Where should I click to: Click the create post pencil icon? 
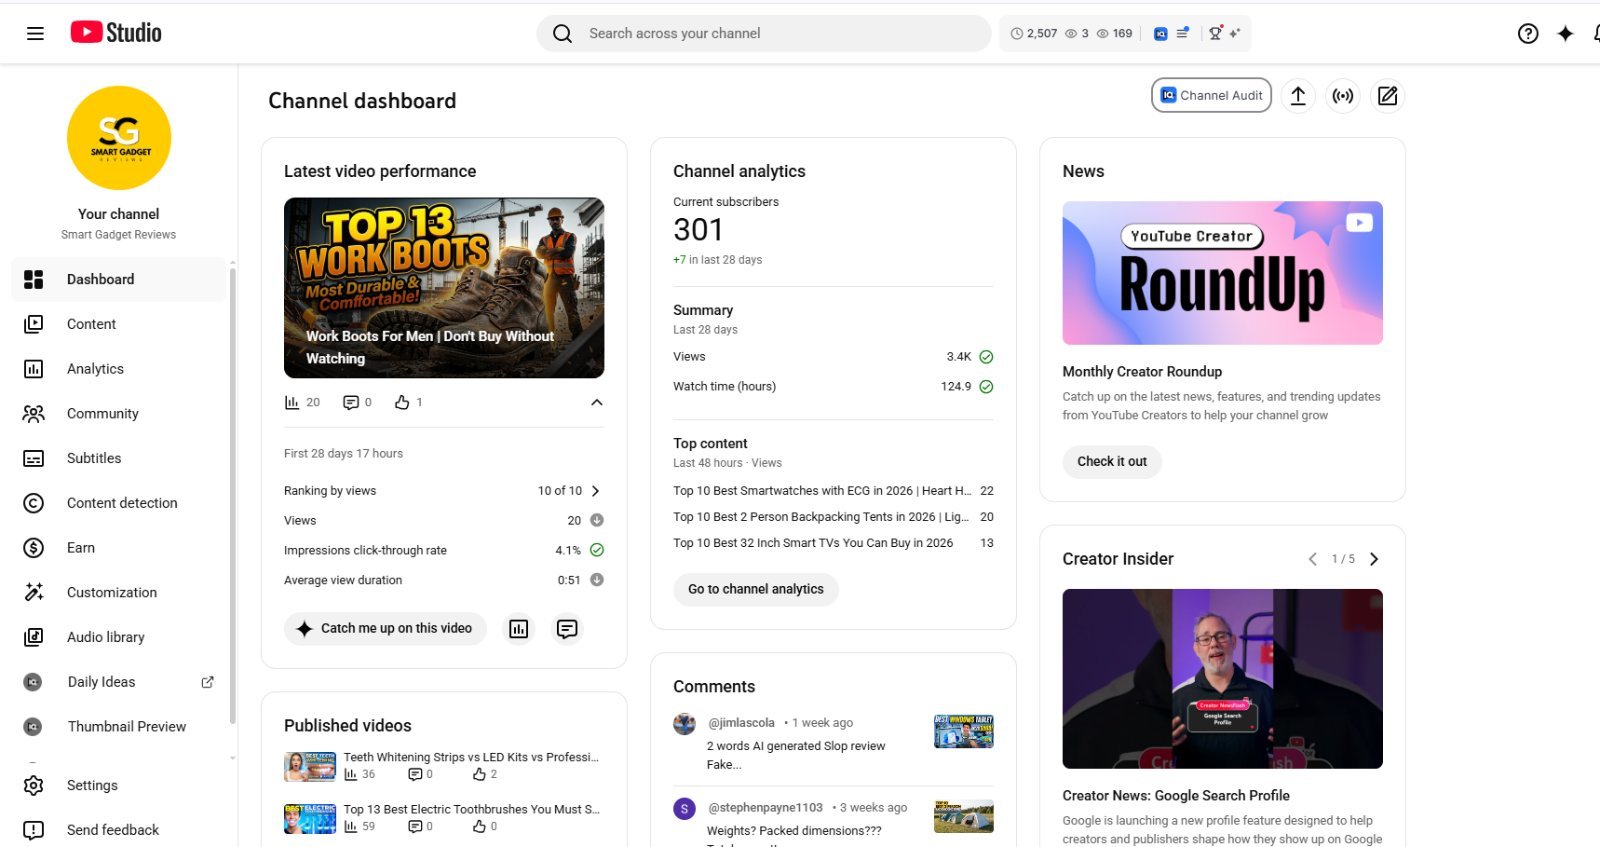[x=1388, y=95]
